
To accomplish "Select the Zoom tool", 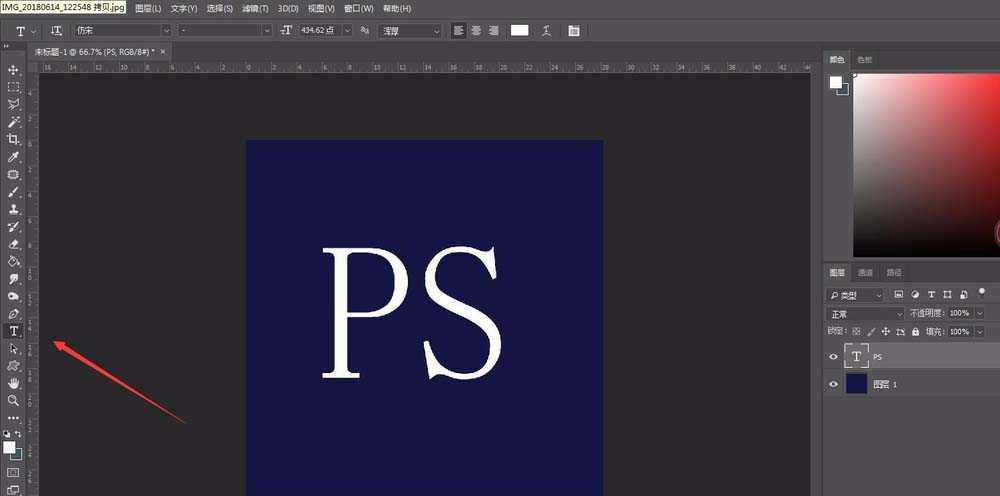I will click(x=14, y=400).
